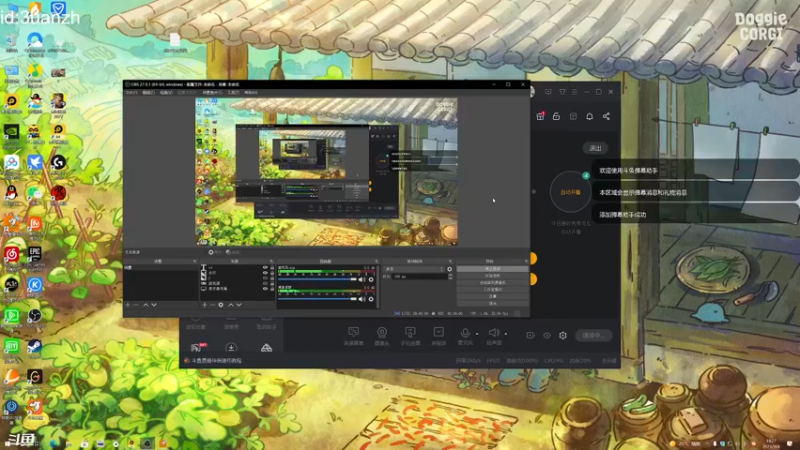Viewport: 800px width, 450px height.
Task: Click the message icon in Douyu title bar
Action: (x=548, y=92)
